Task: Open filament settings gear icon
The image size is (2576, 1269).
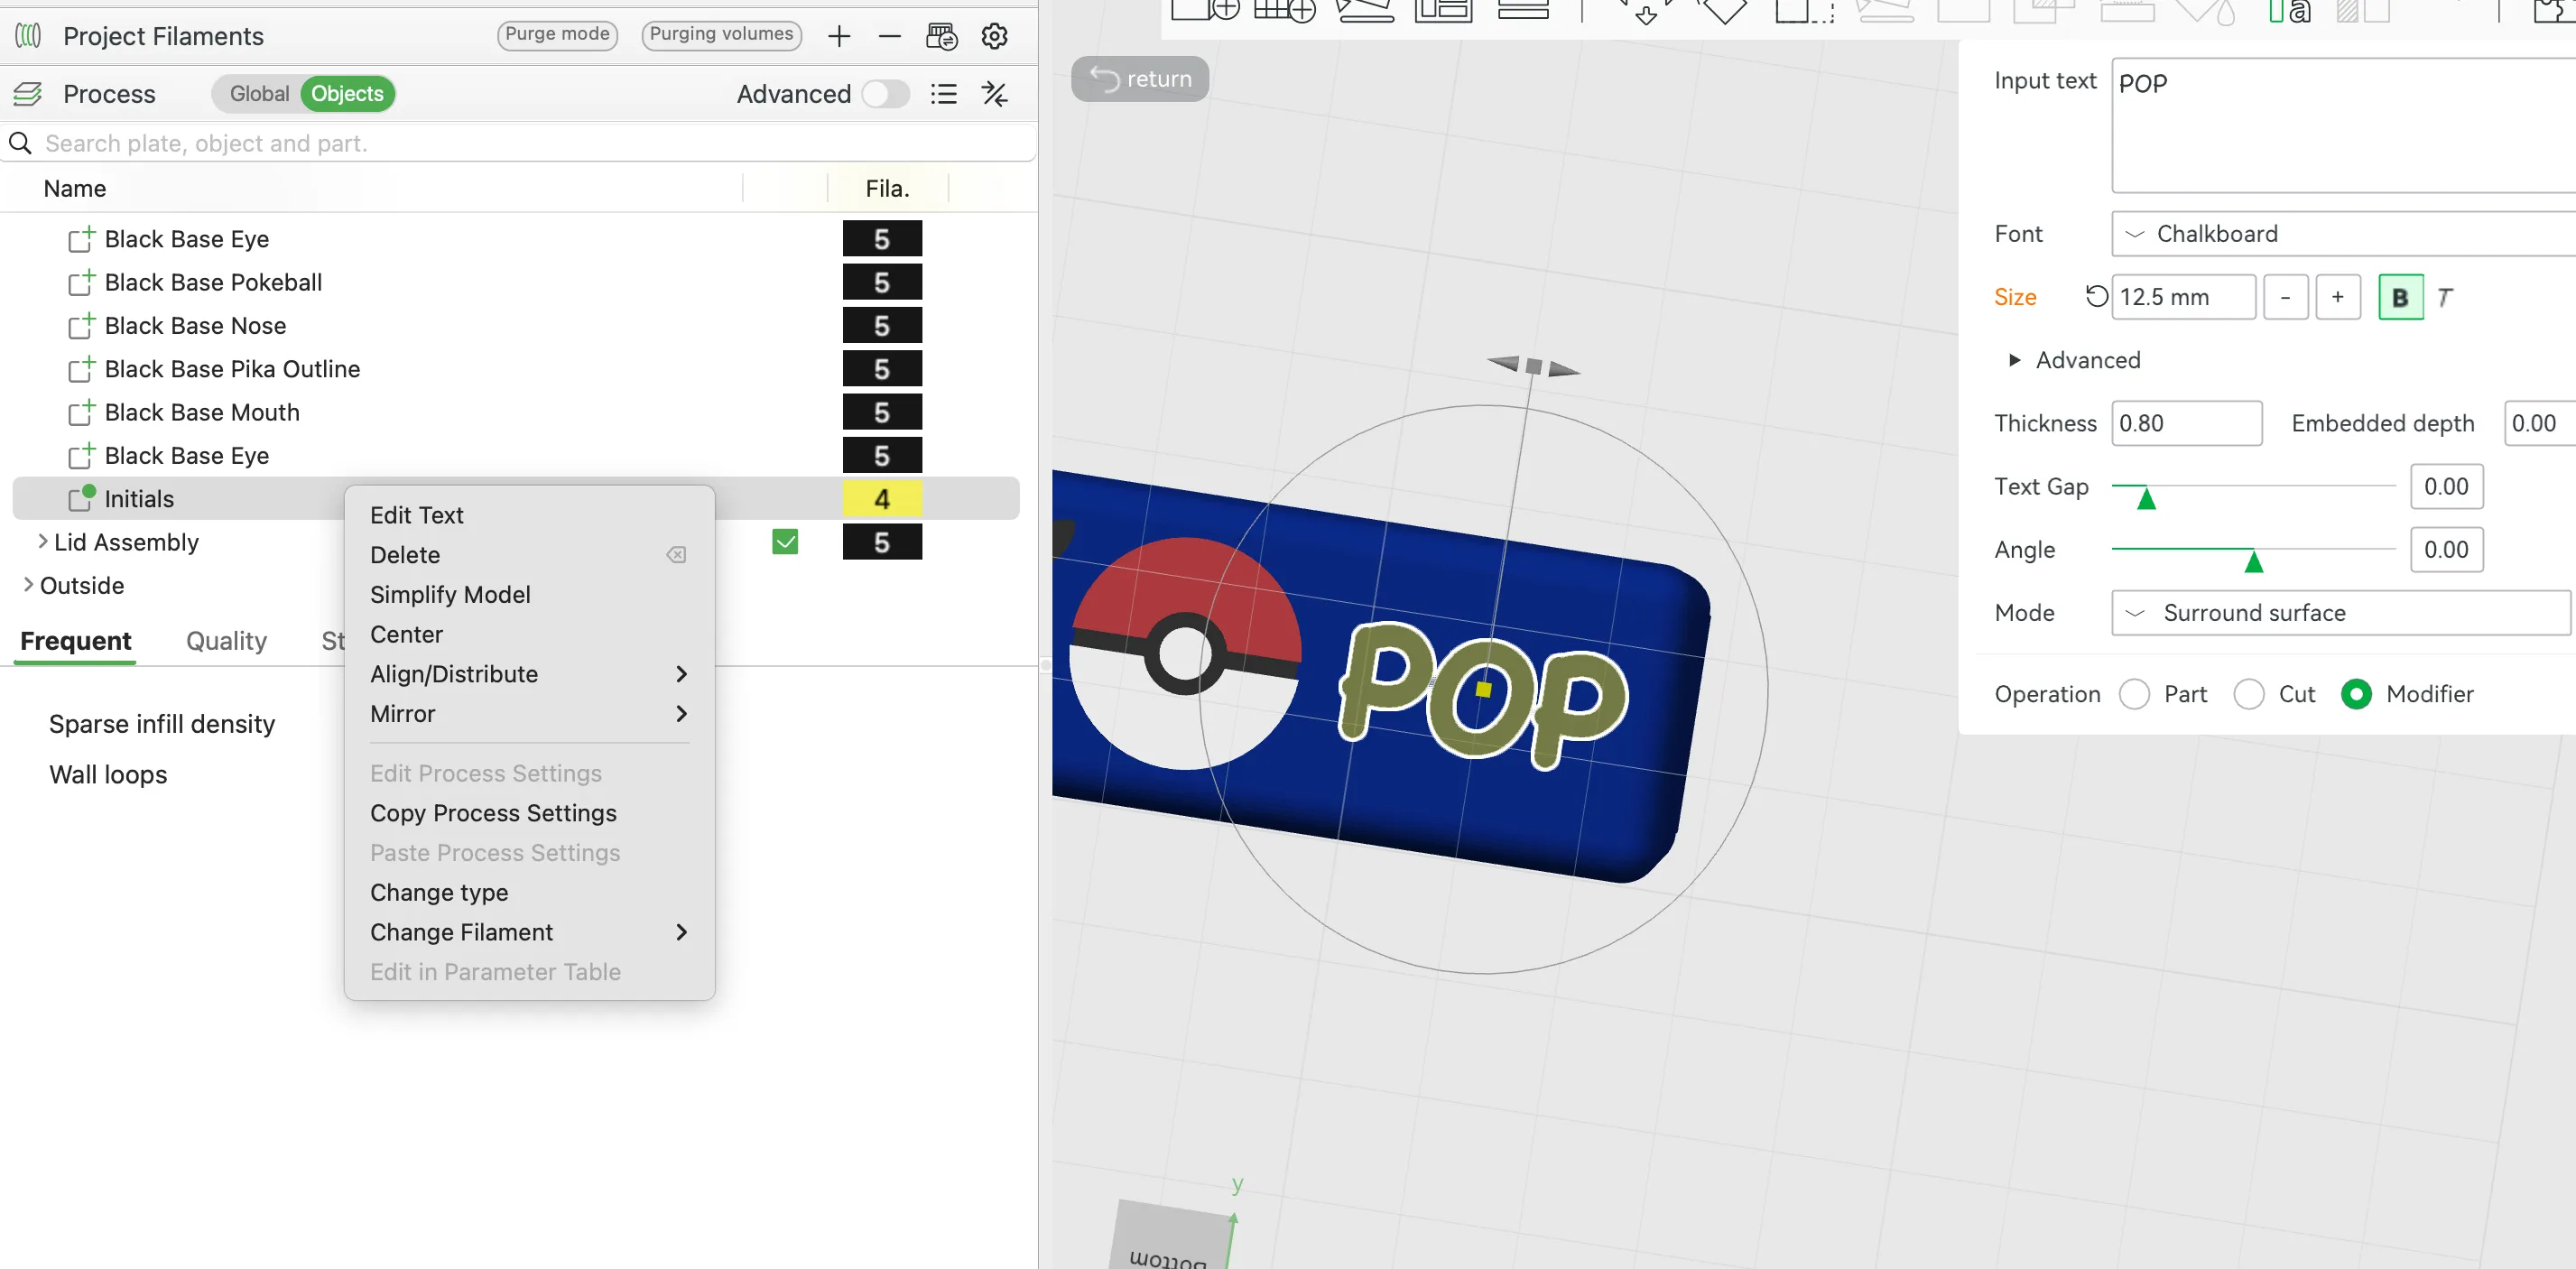Action: pos(994,37)
